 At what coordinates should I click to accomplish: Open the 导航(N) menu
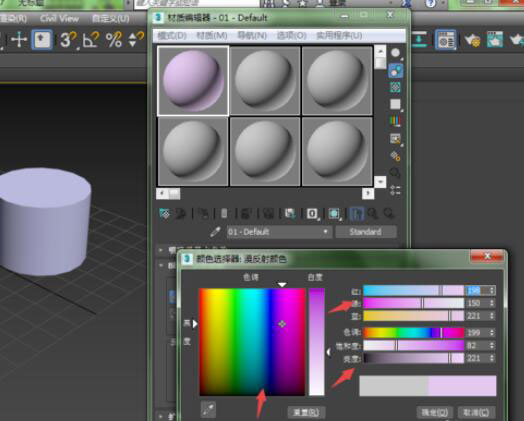point(252,35)
